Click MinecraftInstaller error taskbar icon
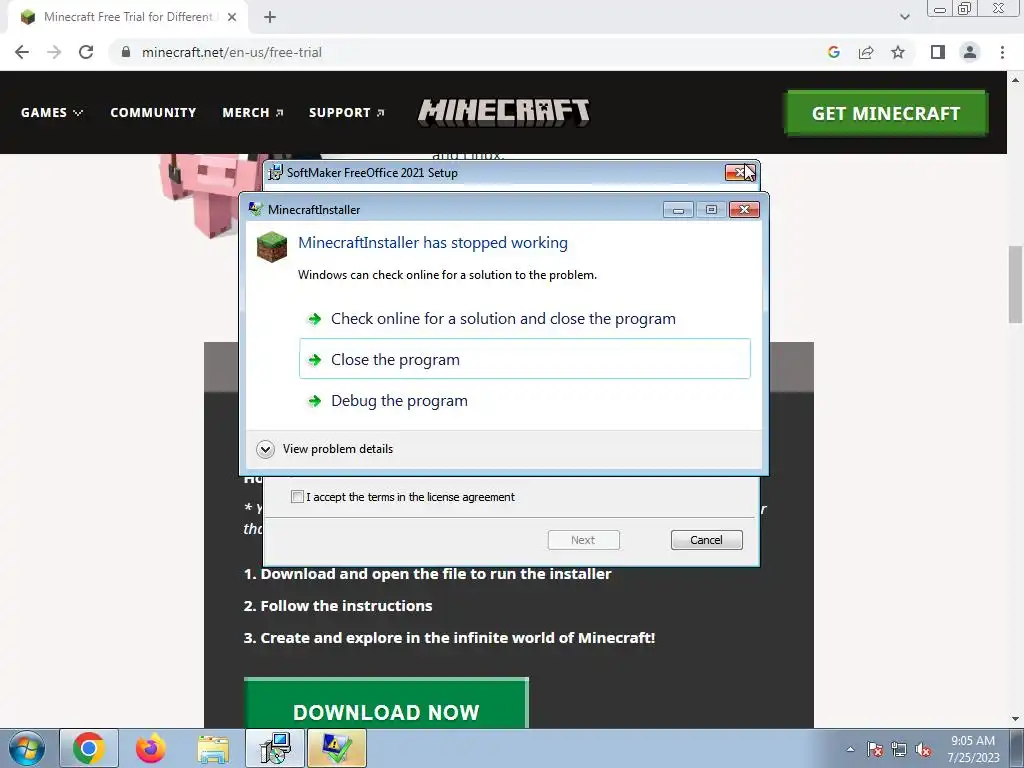 tap(337, 748)
